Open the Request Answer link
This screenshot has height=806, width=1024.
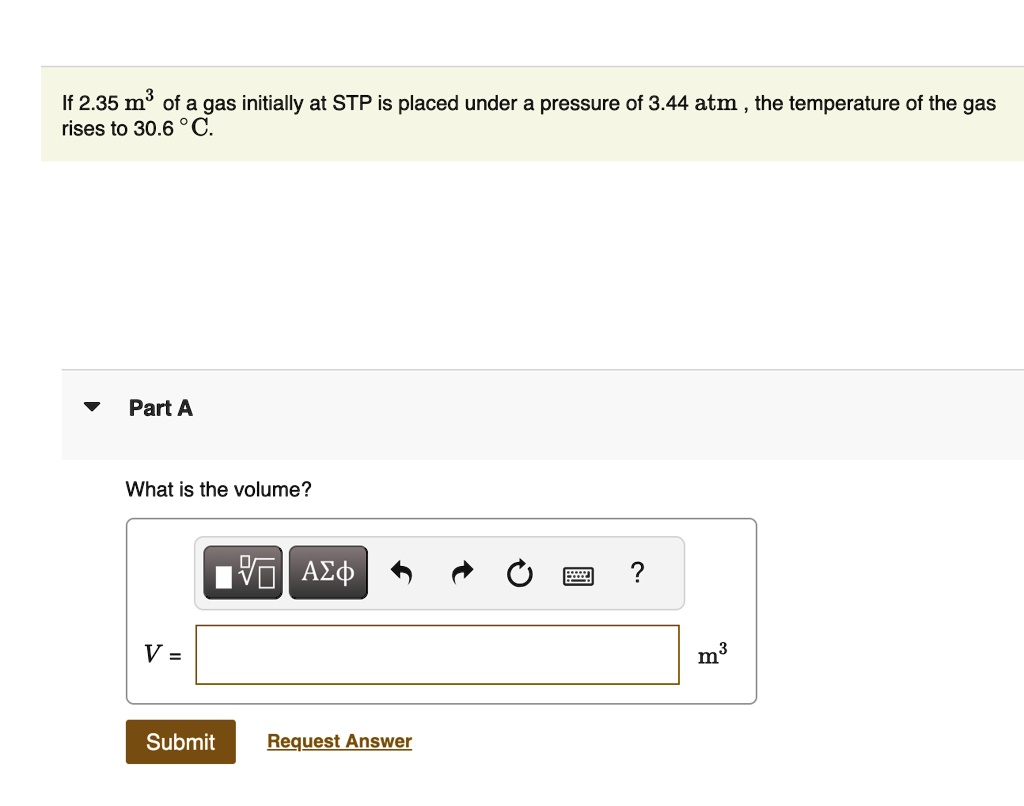(339, 740)
